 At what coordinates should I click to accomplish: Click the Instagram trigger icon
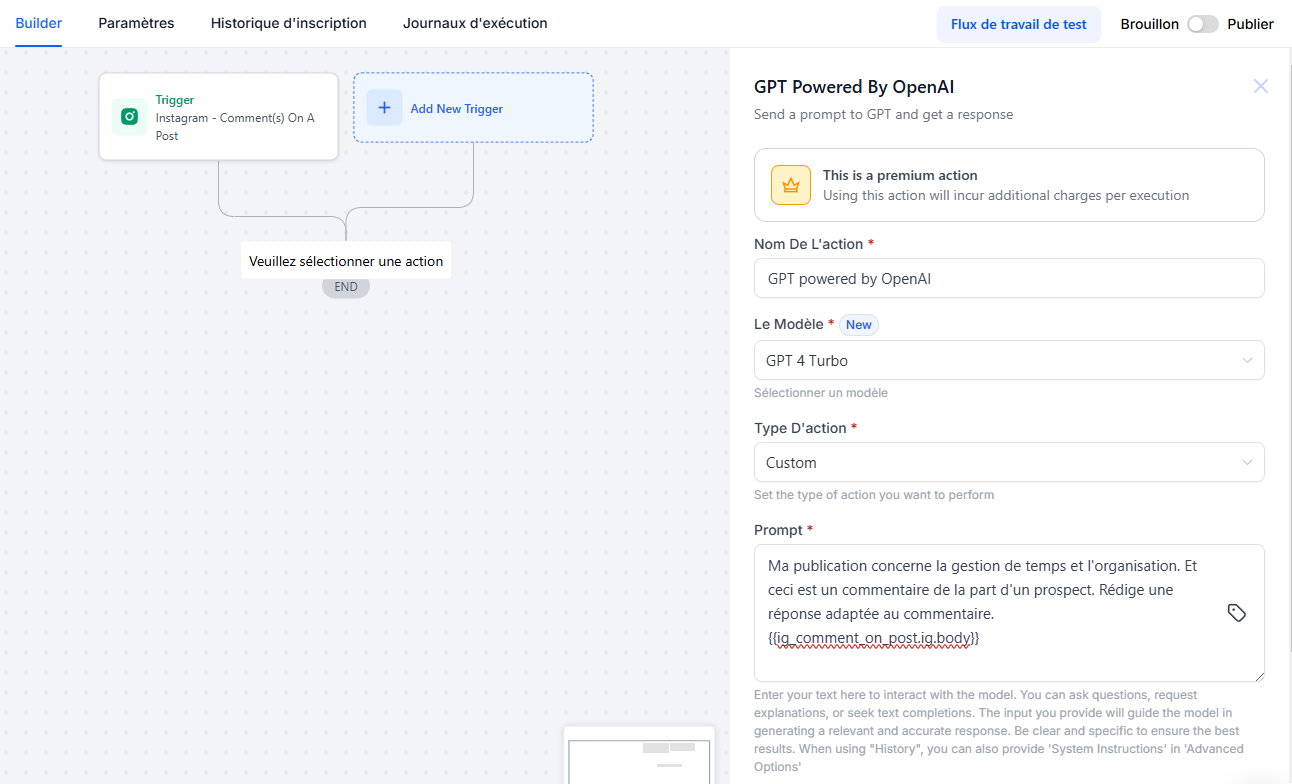(129, 117)
